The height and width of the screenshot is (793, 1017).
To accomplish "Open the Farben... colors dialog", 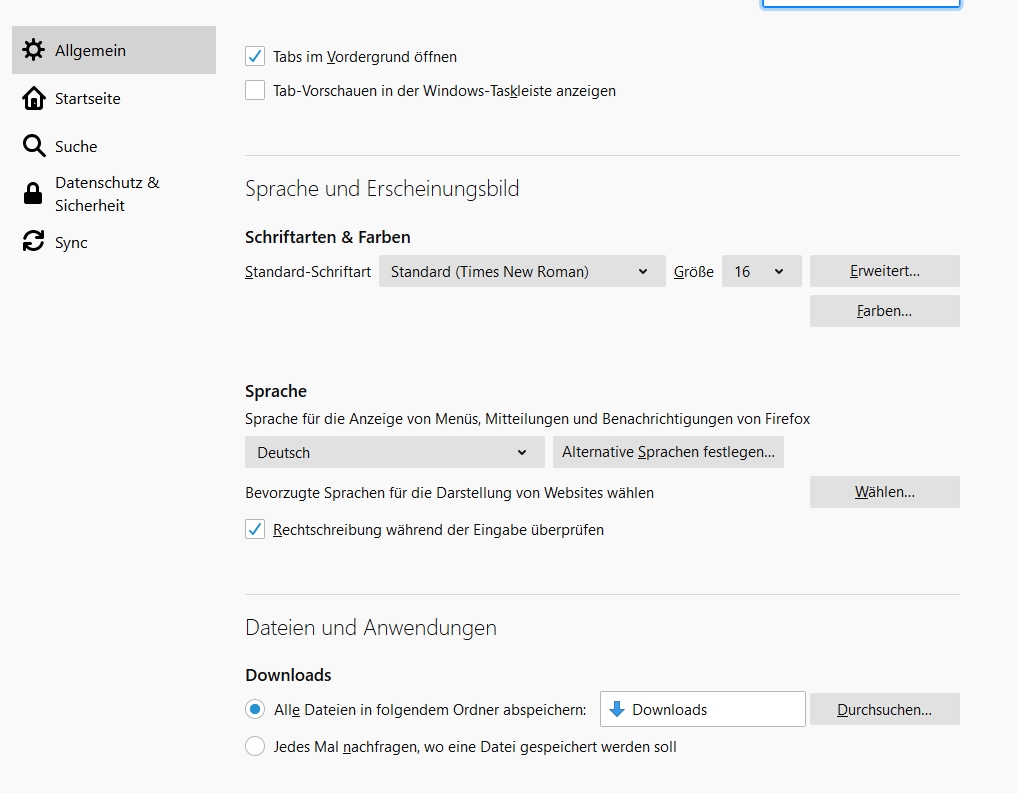I will point(884,311).
